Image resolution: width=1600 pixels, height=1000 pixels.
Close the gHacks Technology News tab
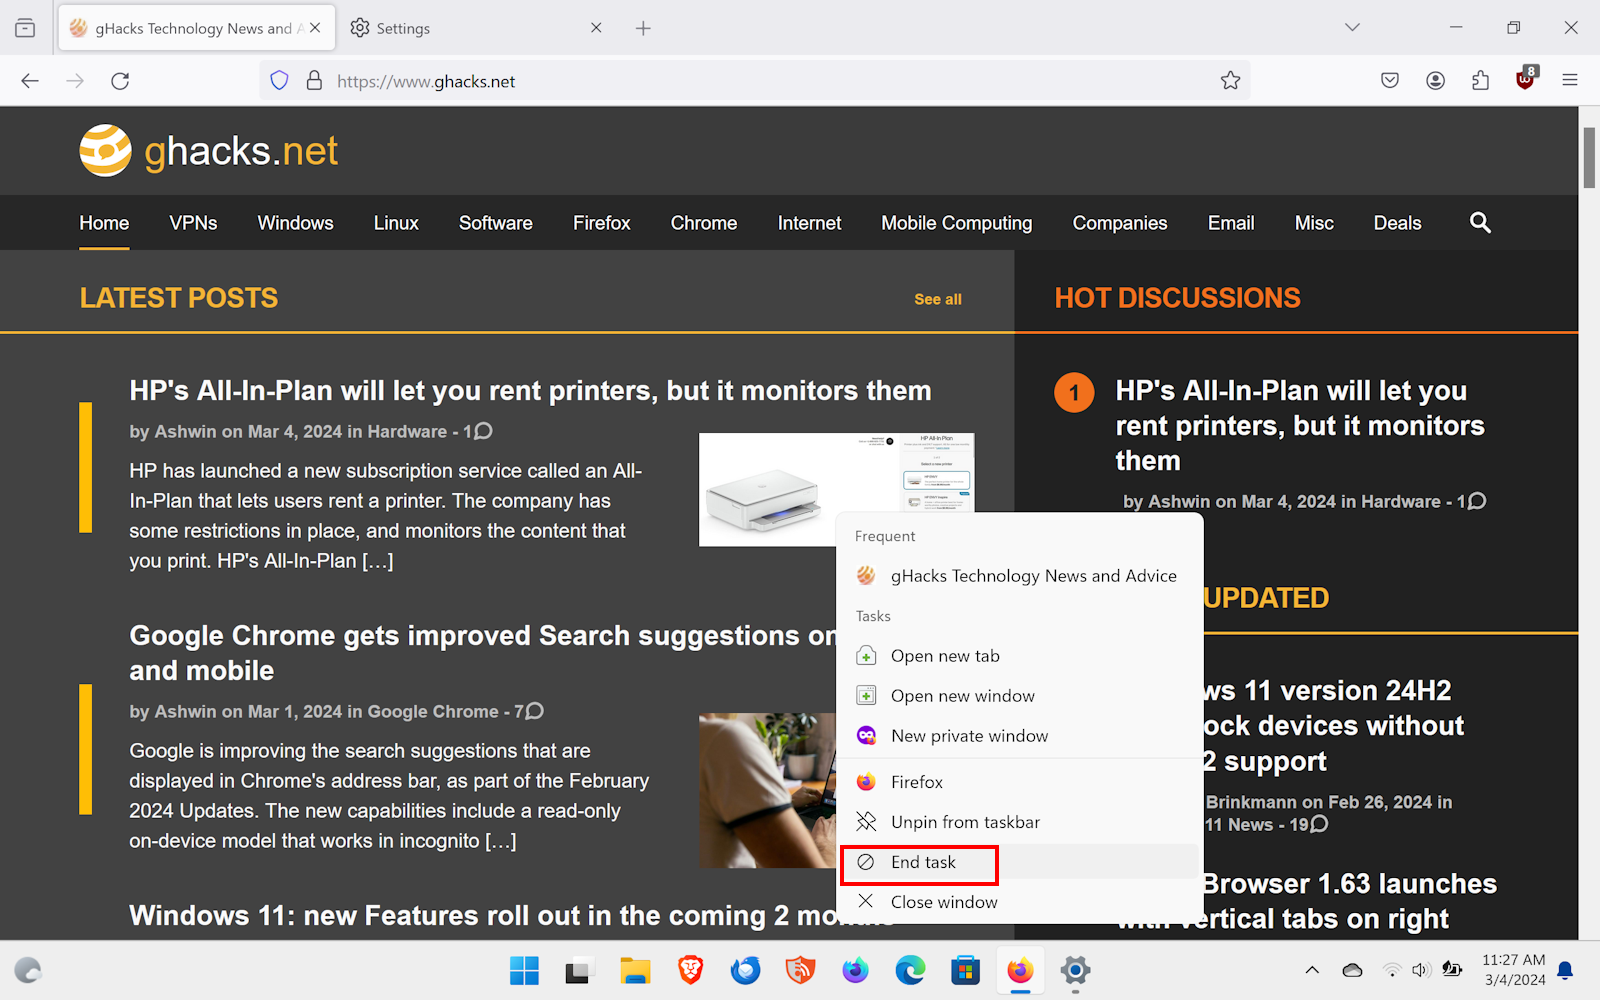click(x=315, y=28)
